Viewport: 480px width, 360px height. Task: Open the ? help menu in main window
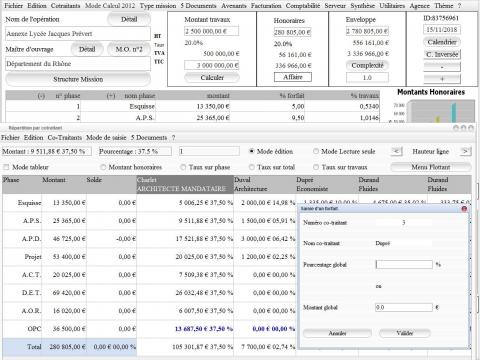459,6
